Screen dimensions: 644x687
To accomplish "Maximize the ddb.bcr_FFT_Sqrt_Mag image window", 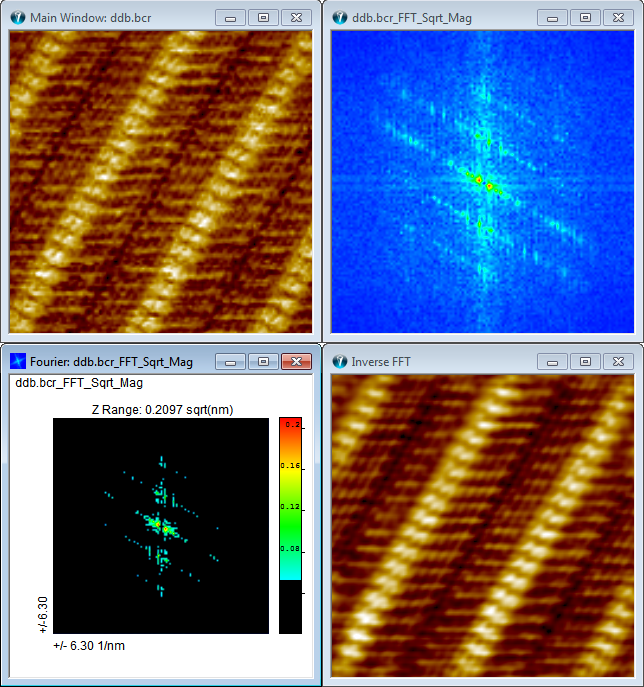I will point(585,18).
